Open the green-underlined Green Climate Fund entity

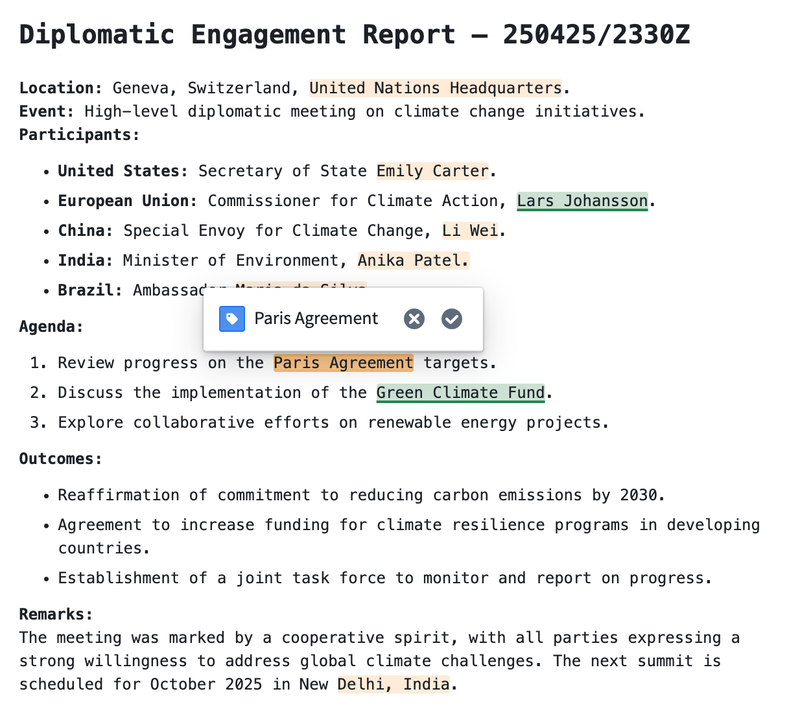click(x=461, y=393)
